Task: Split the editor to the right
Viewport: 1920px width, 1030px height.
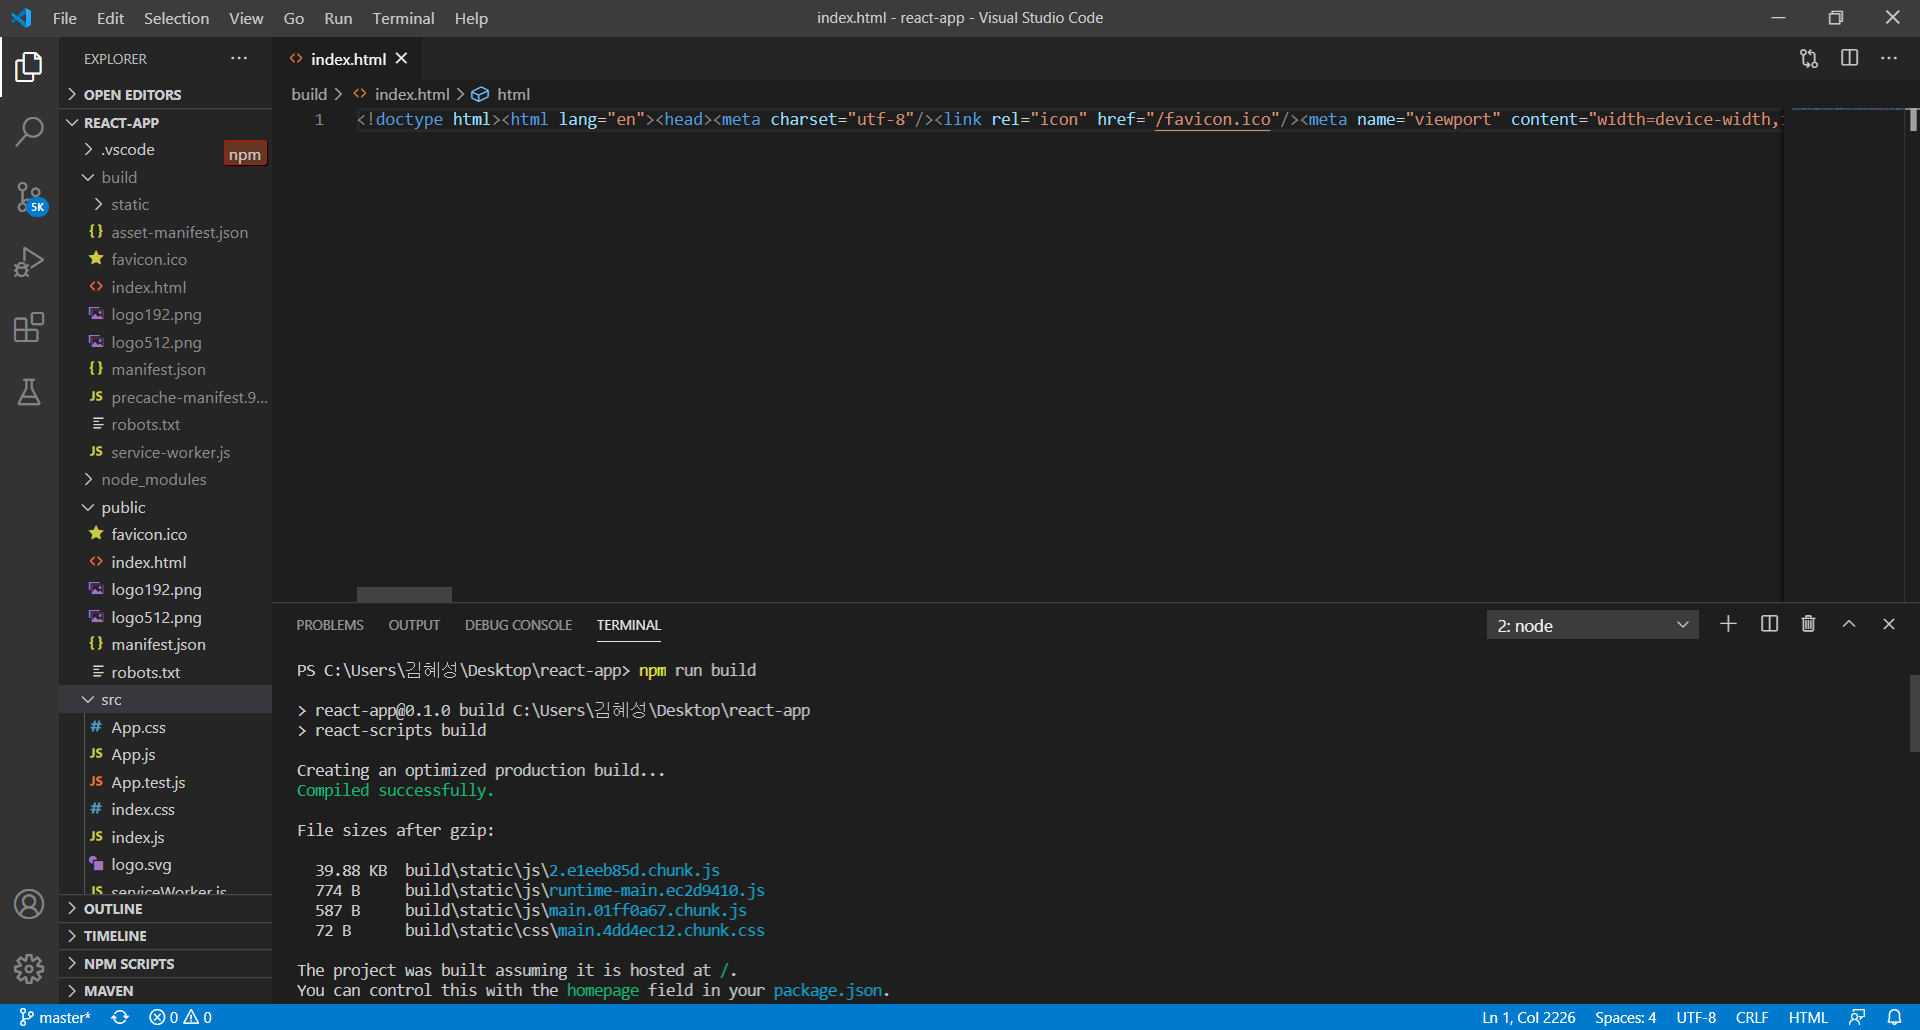Action: point(1849,59)
